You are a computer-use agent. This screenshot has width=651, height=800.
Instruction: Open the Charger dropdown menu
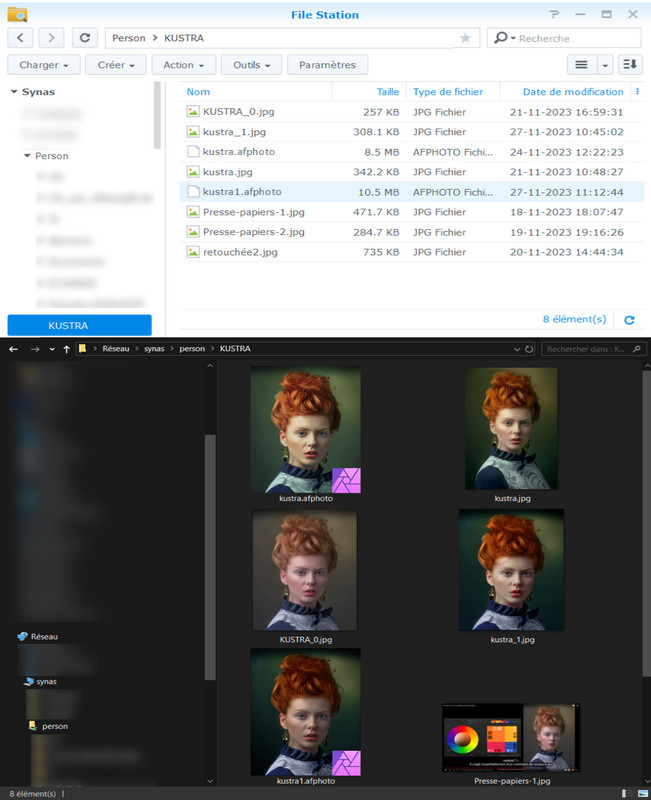[x=44, y=65]
